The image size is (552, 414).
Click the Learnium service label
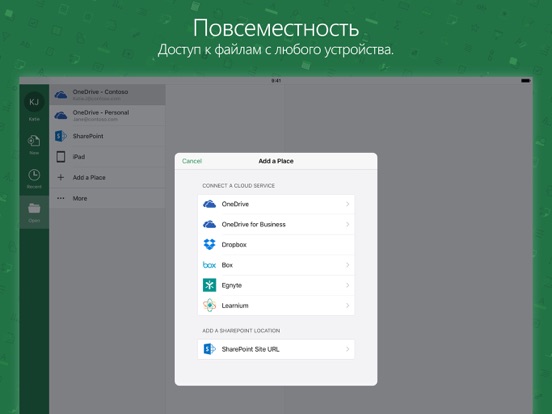pyautogui.click(x=235, y=306)
